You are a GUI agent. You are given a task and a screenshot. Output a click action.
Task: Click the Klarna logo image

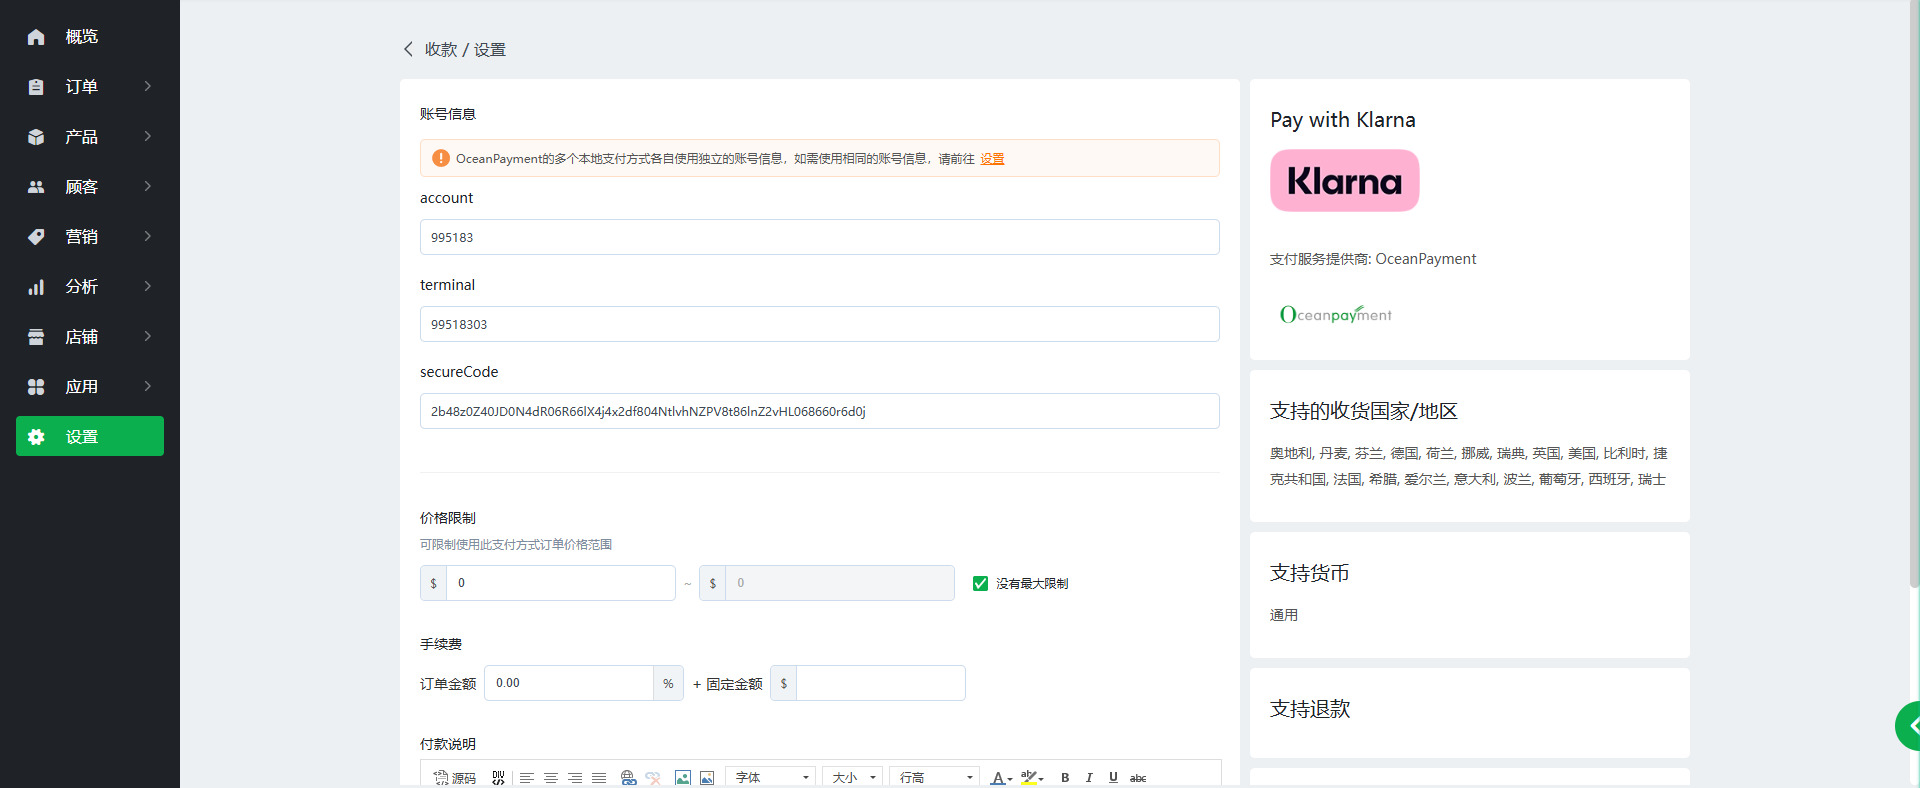[1345, 181]
